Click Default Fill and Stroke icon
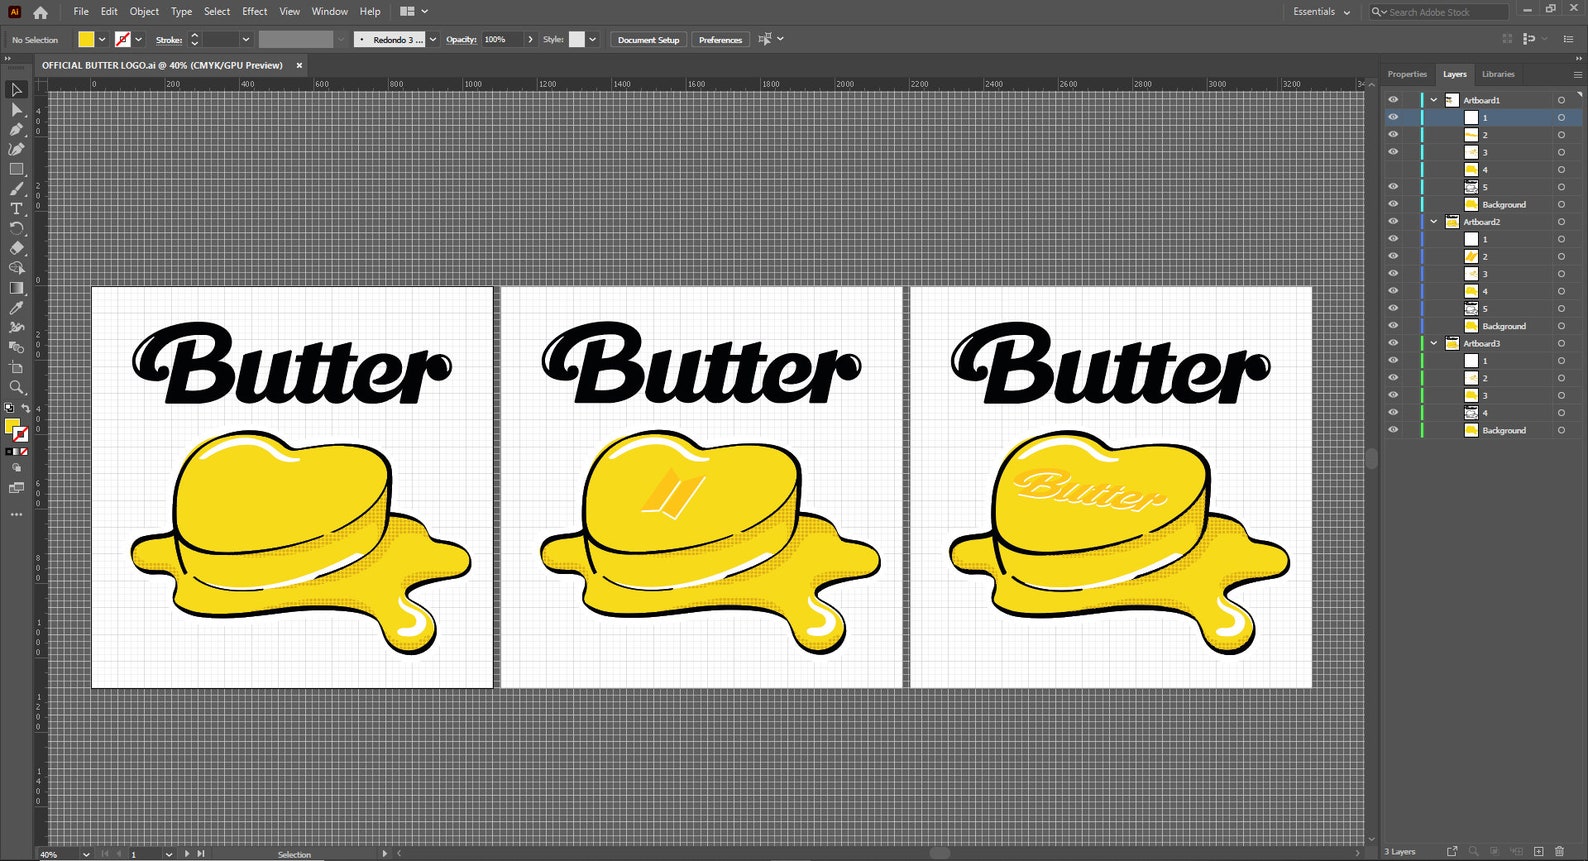The width and height of the screenshot is (1588, 861). pyautogui.click(x=9, y=409)
